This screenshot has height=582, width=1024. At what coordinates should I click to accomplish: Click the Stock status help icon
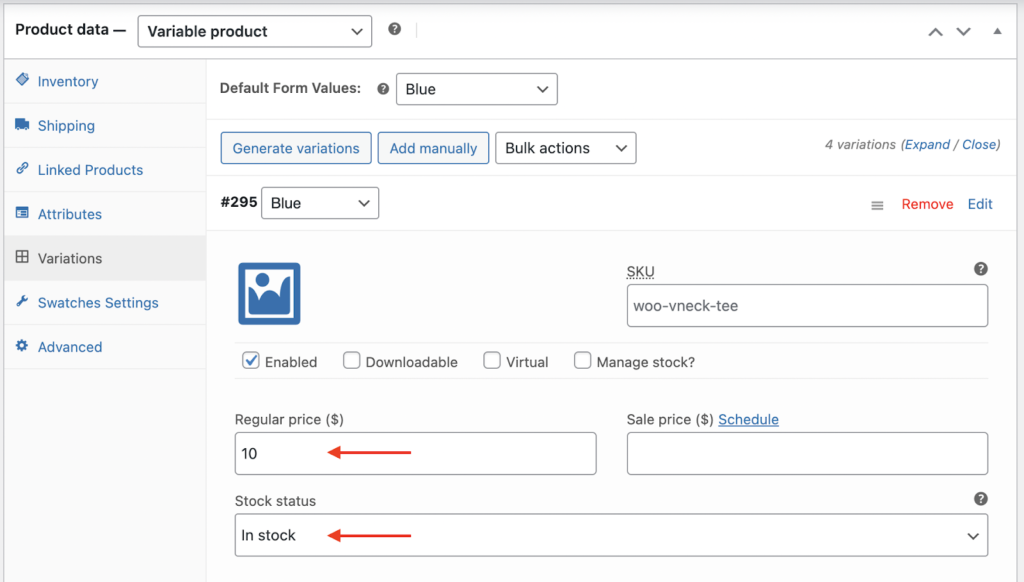coord(980,499)
